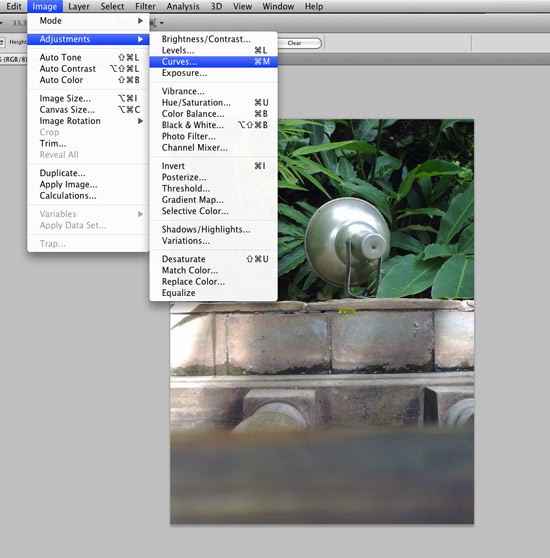
Task: Select Brightness/Contrast adjustment
Action: (x=213, y=39)
